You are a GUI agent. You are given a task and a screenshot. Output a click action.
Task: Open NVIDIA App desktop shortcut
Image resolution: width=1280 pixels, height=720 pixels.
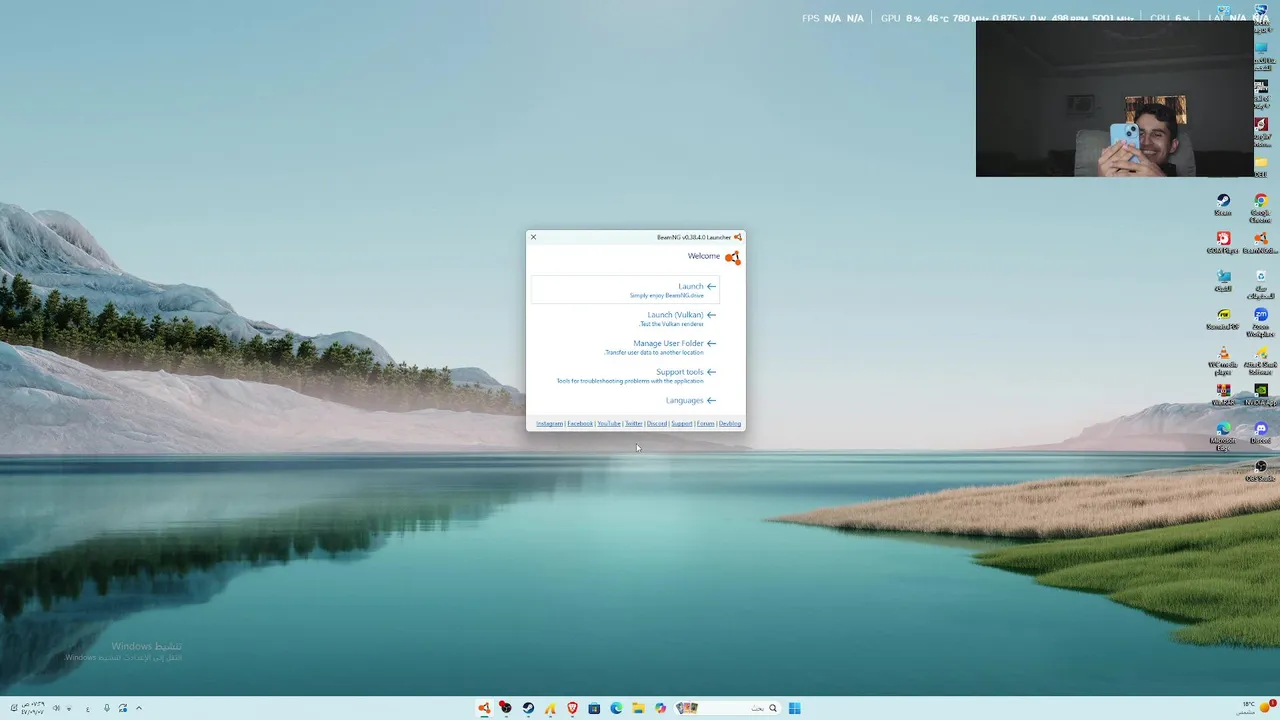pyautogui.click(x=1261, y=394)
